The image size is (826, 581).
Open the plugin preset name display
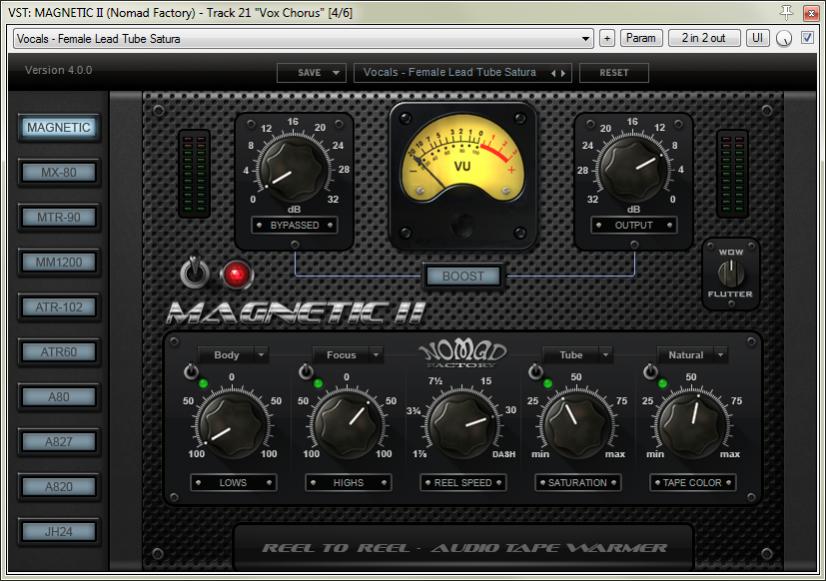(x=449, y=73)
